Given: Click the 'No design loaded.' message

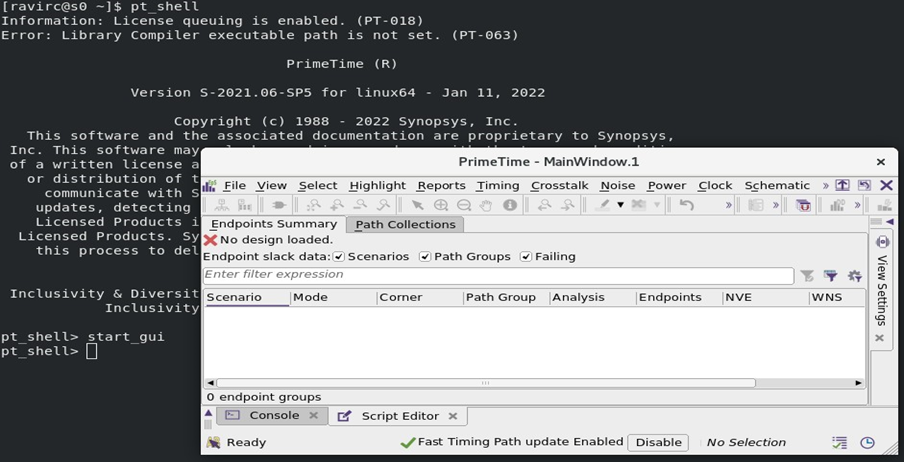Looking at the screenshot, I should coord(277,240).
